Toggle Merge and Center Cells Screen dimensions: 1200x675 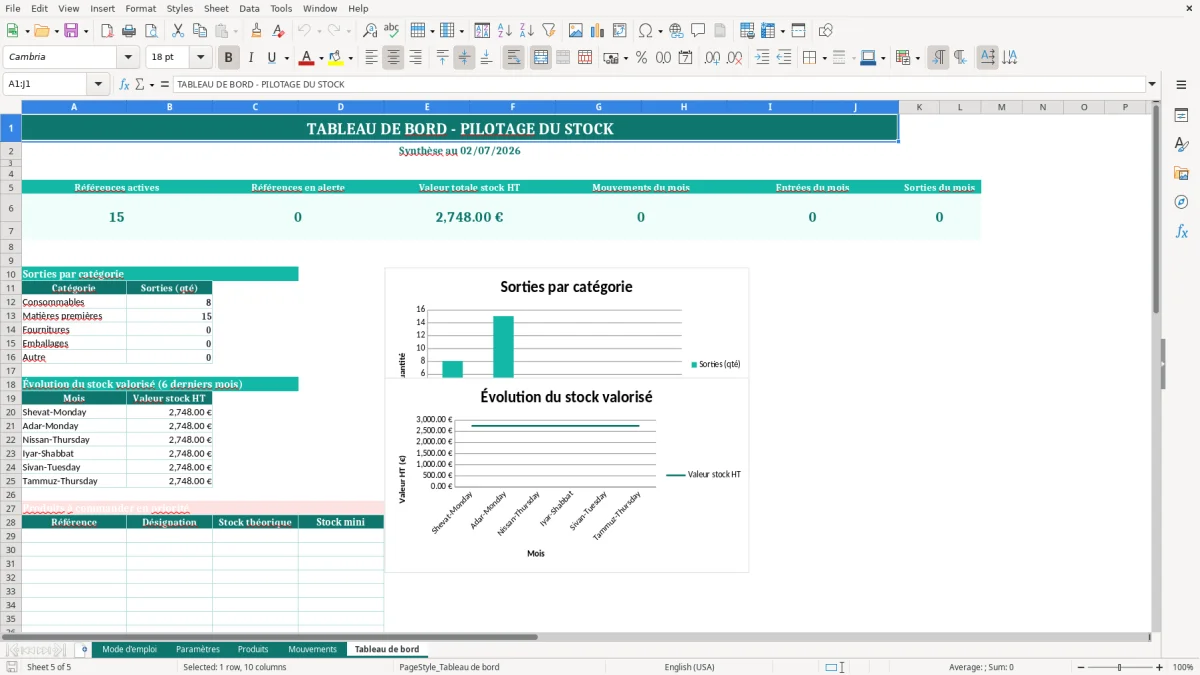pyautogui.click(x=541, y=58)
